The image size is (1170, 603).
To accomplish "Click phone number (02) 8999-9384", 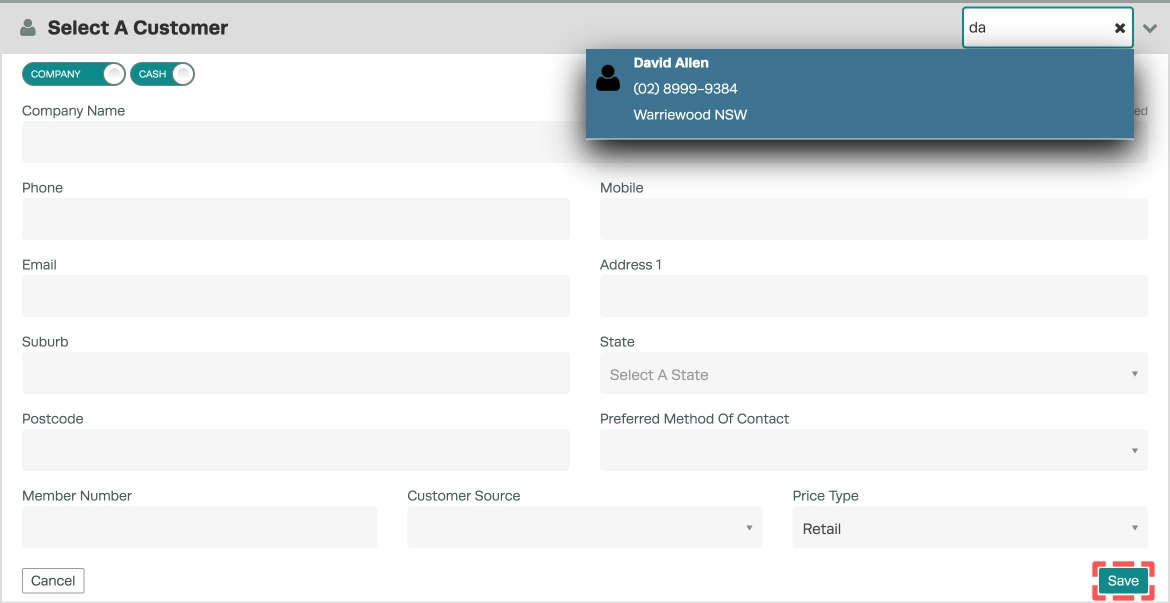I will pyautogui.click(x=685, y=89).
